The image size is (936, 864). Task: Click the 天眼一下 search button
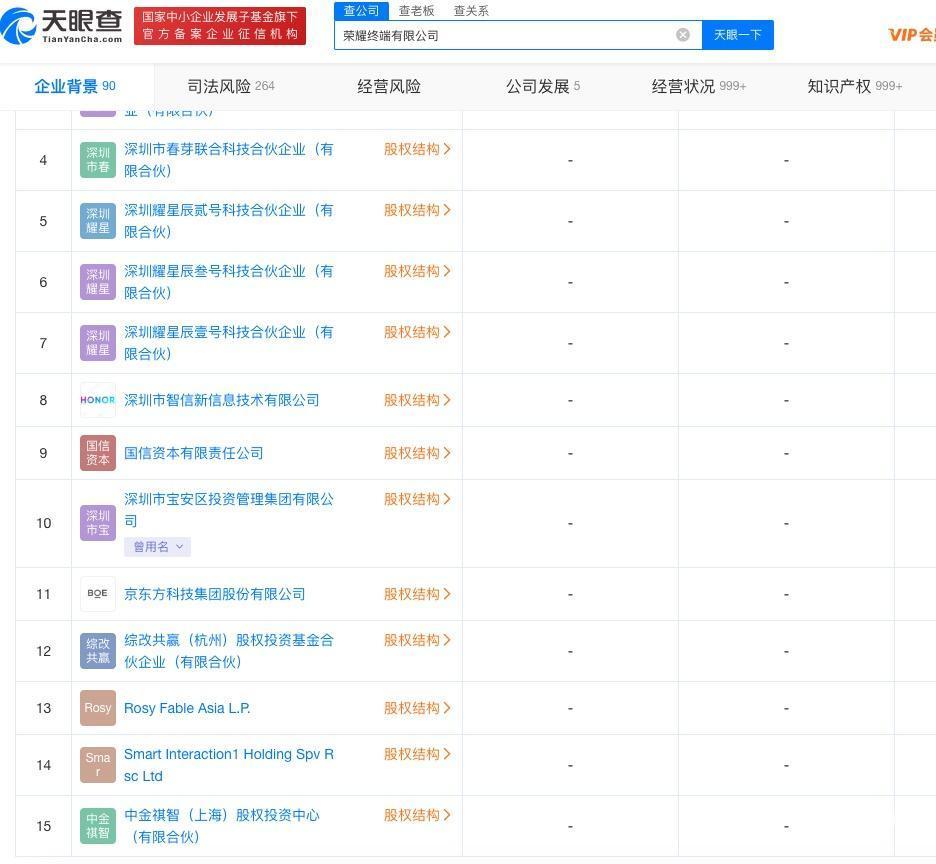pyautogui.click(x=737, y=35)
